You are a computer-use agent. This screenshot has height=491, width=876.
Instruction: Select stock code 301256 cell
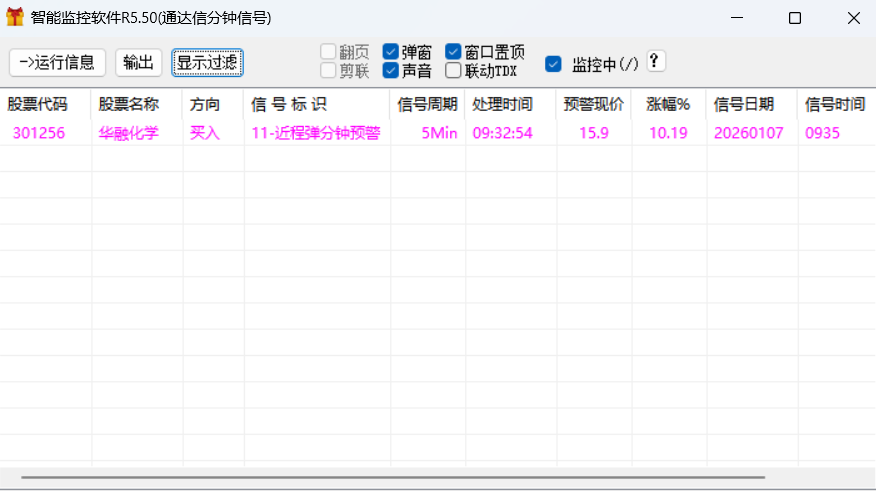(x=39, y=133)
